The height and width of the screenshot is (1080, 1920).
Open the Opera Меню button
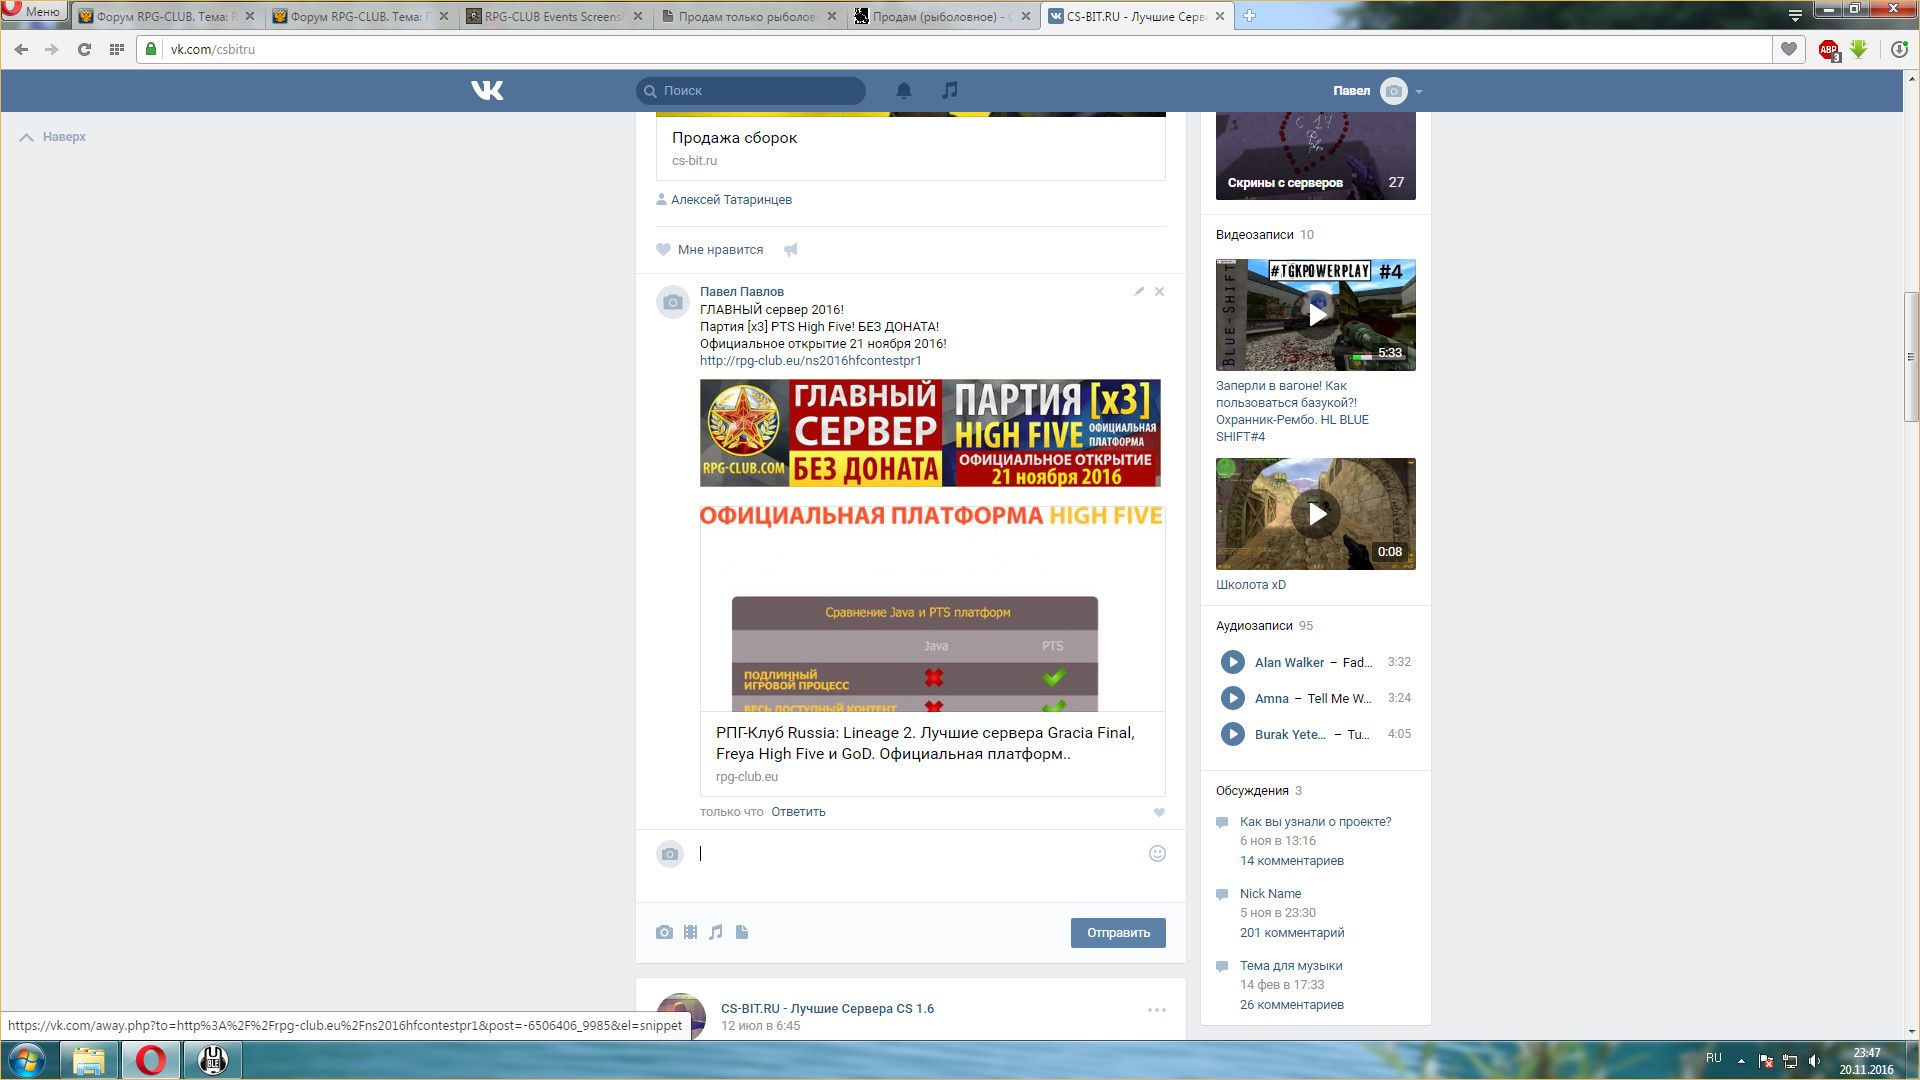point(33,12)
